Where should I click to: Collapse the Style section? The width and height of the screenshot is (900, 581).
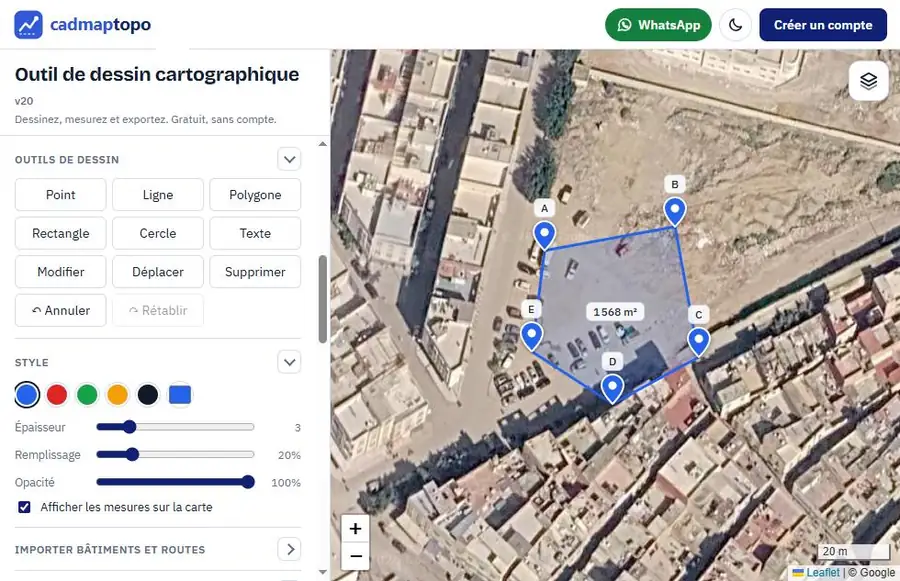tap(289, 362)
